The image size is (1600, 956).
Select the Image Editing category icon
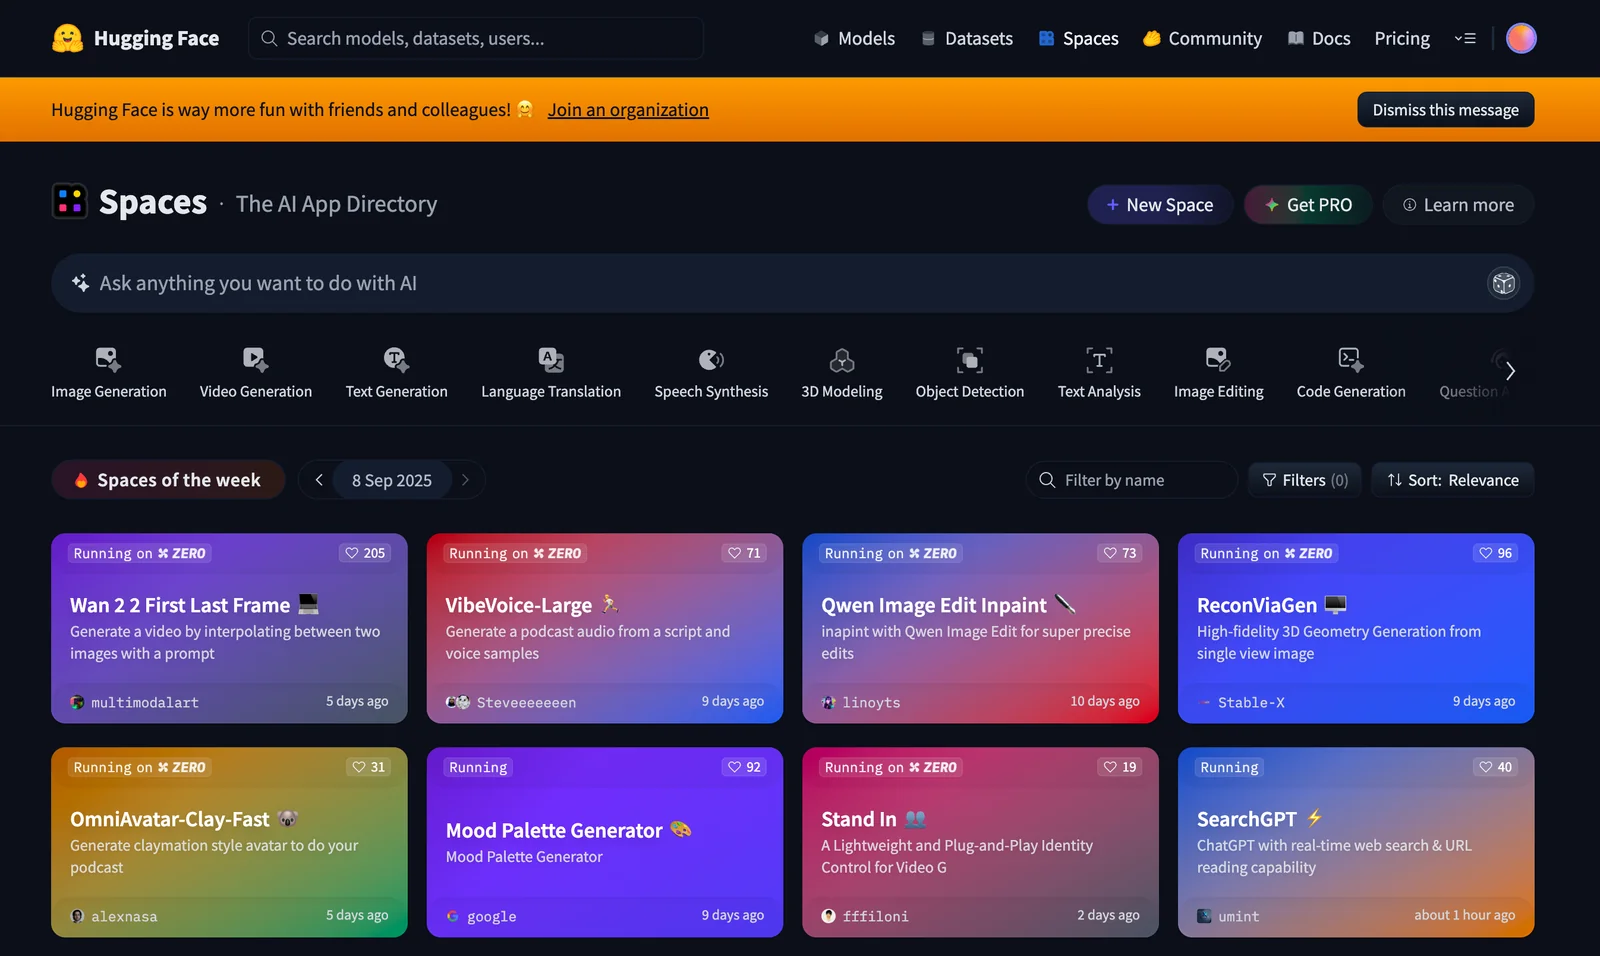[1218, 359]
